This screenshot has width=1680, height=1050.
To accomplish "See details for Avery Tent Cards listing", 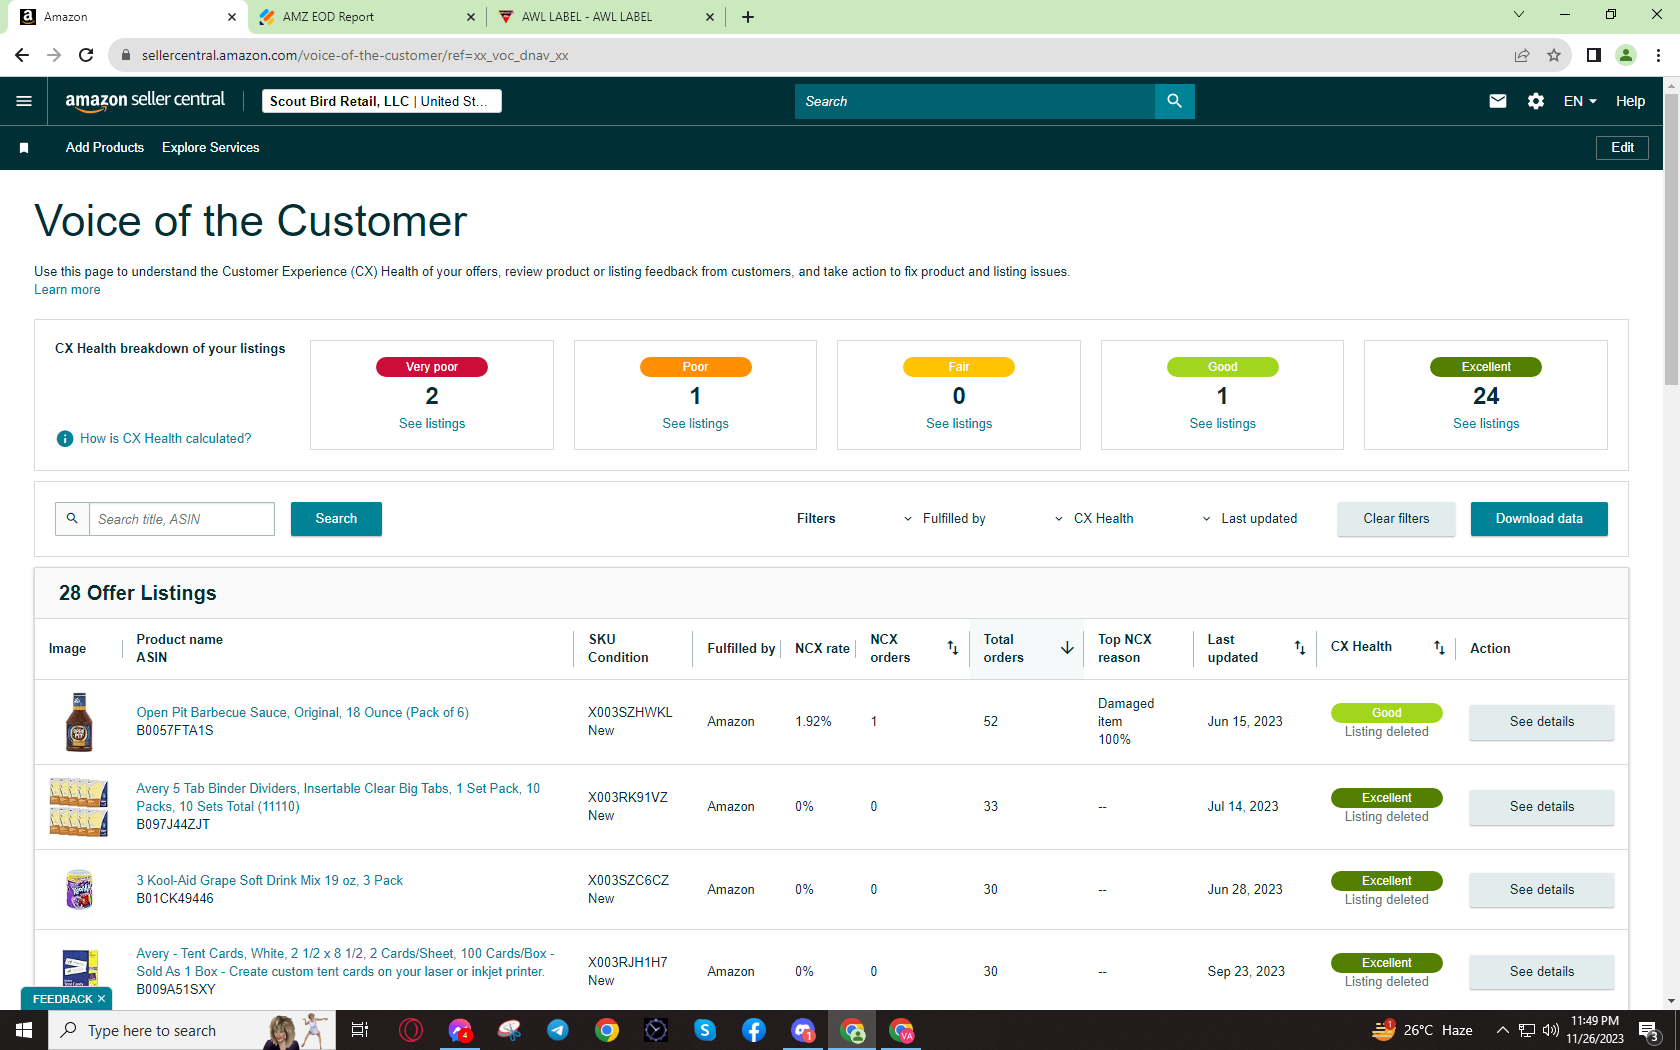I will [x=1541, y=972].
